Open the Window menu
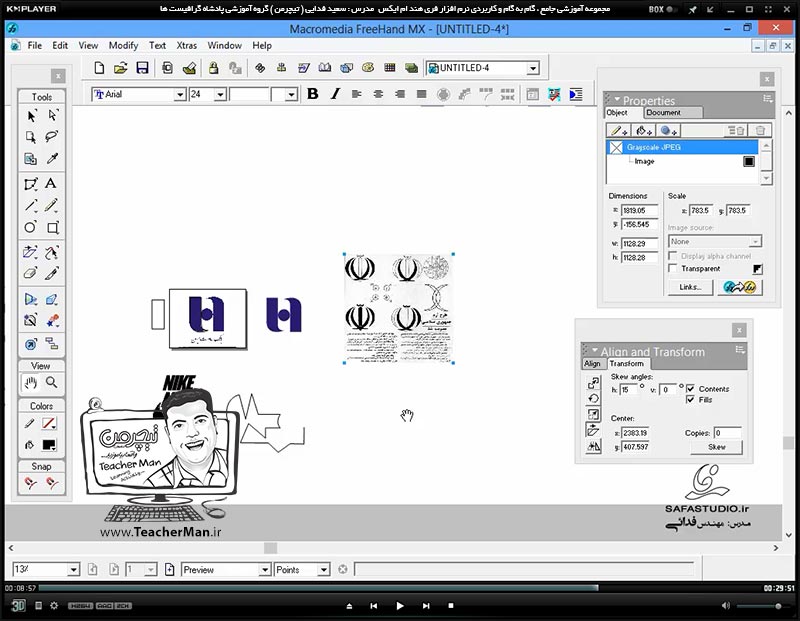 224,45
